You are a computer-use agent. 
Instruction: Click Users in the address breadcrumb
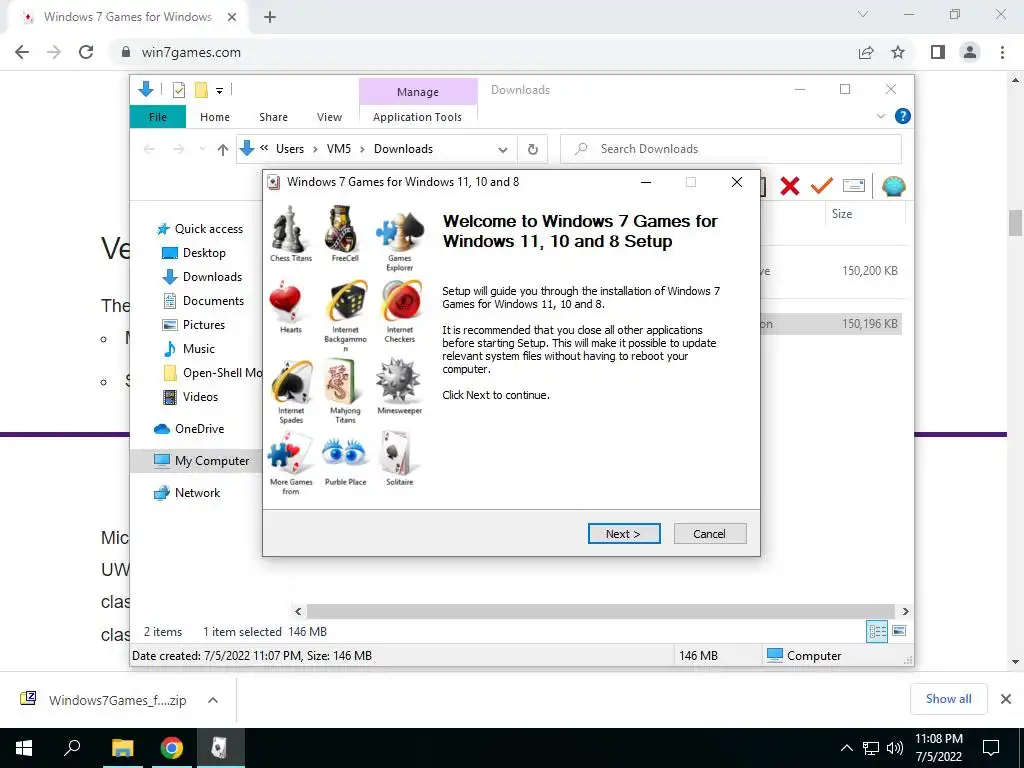290,149
